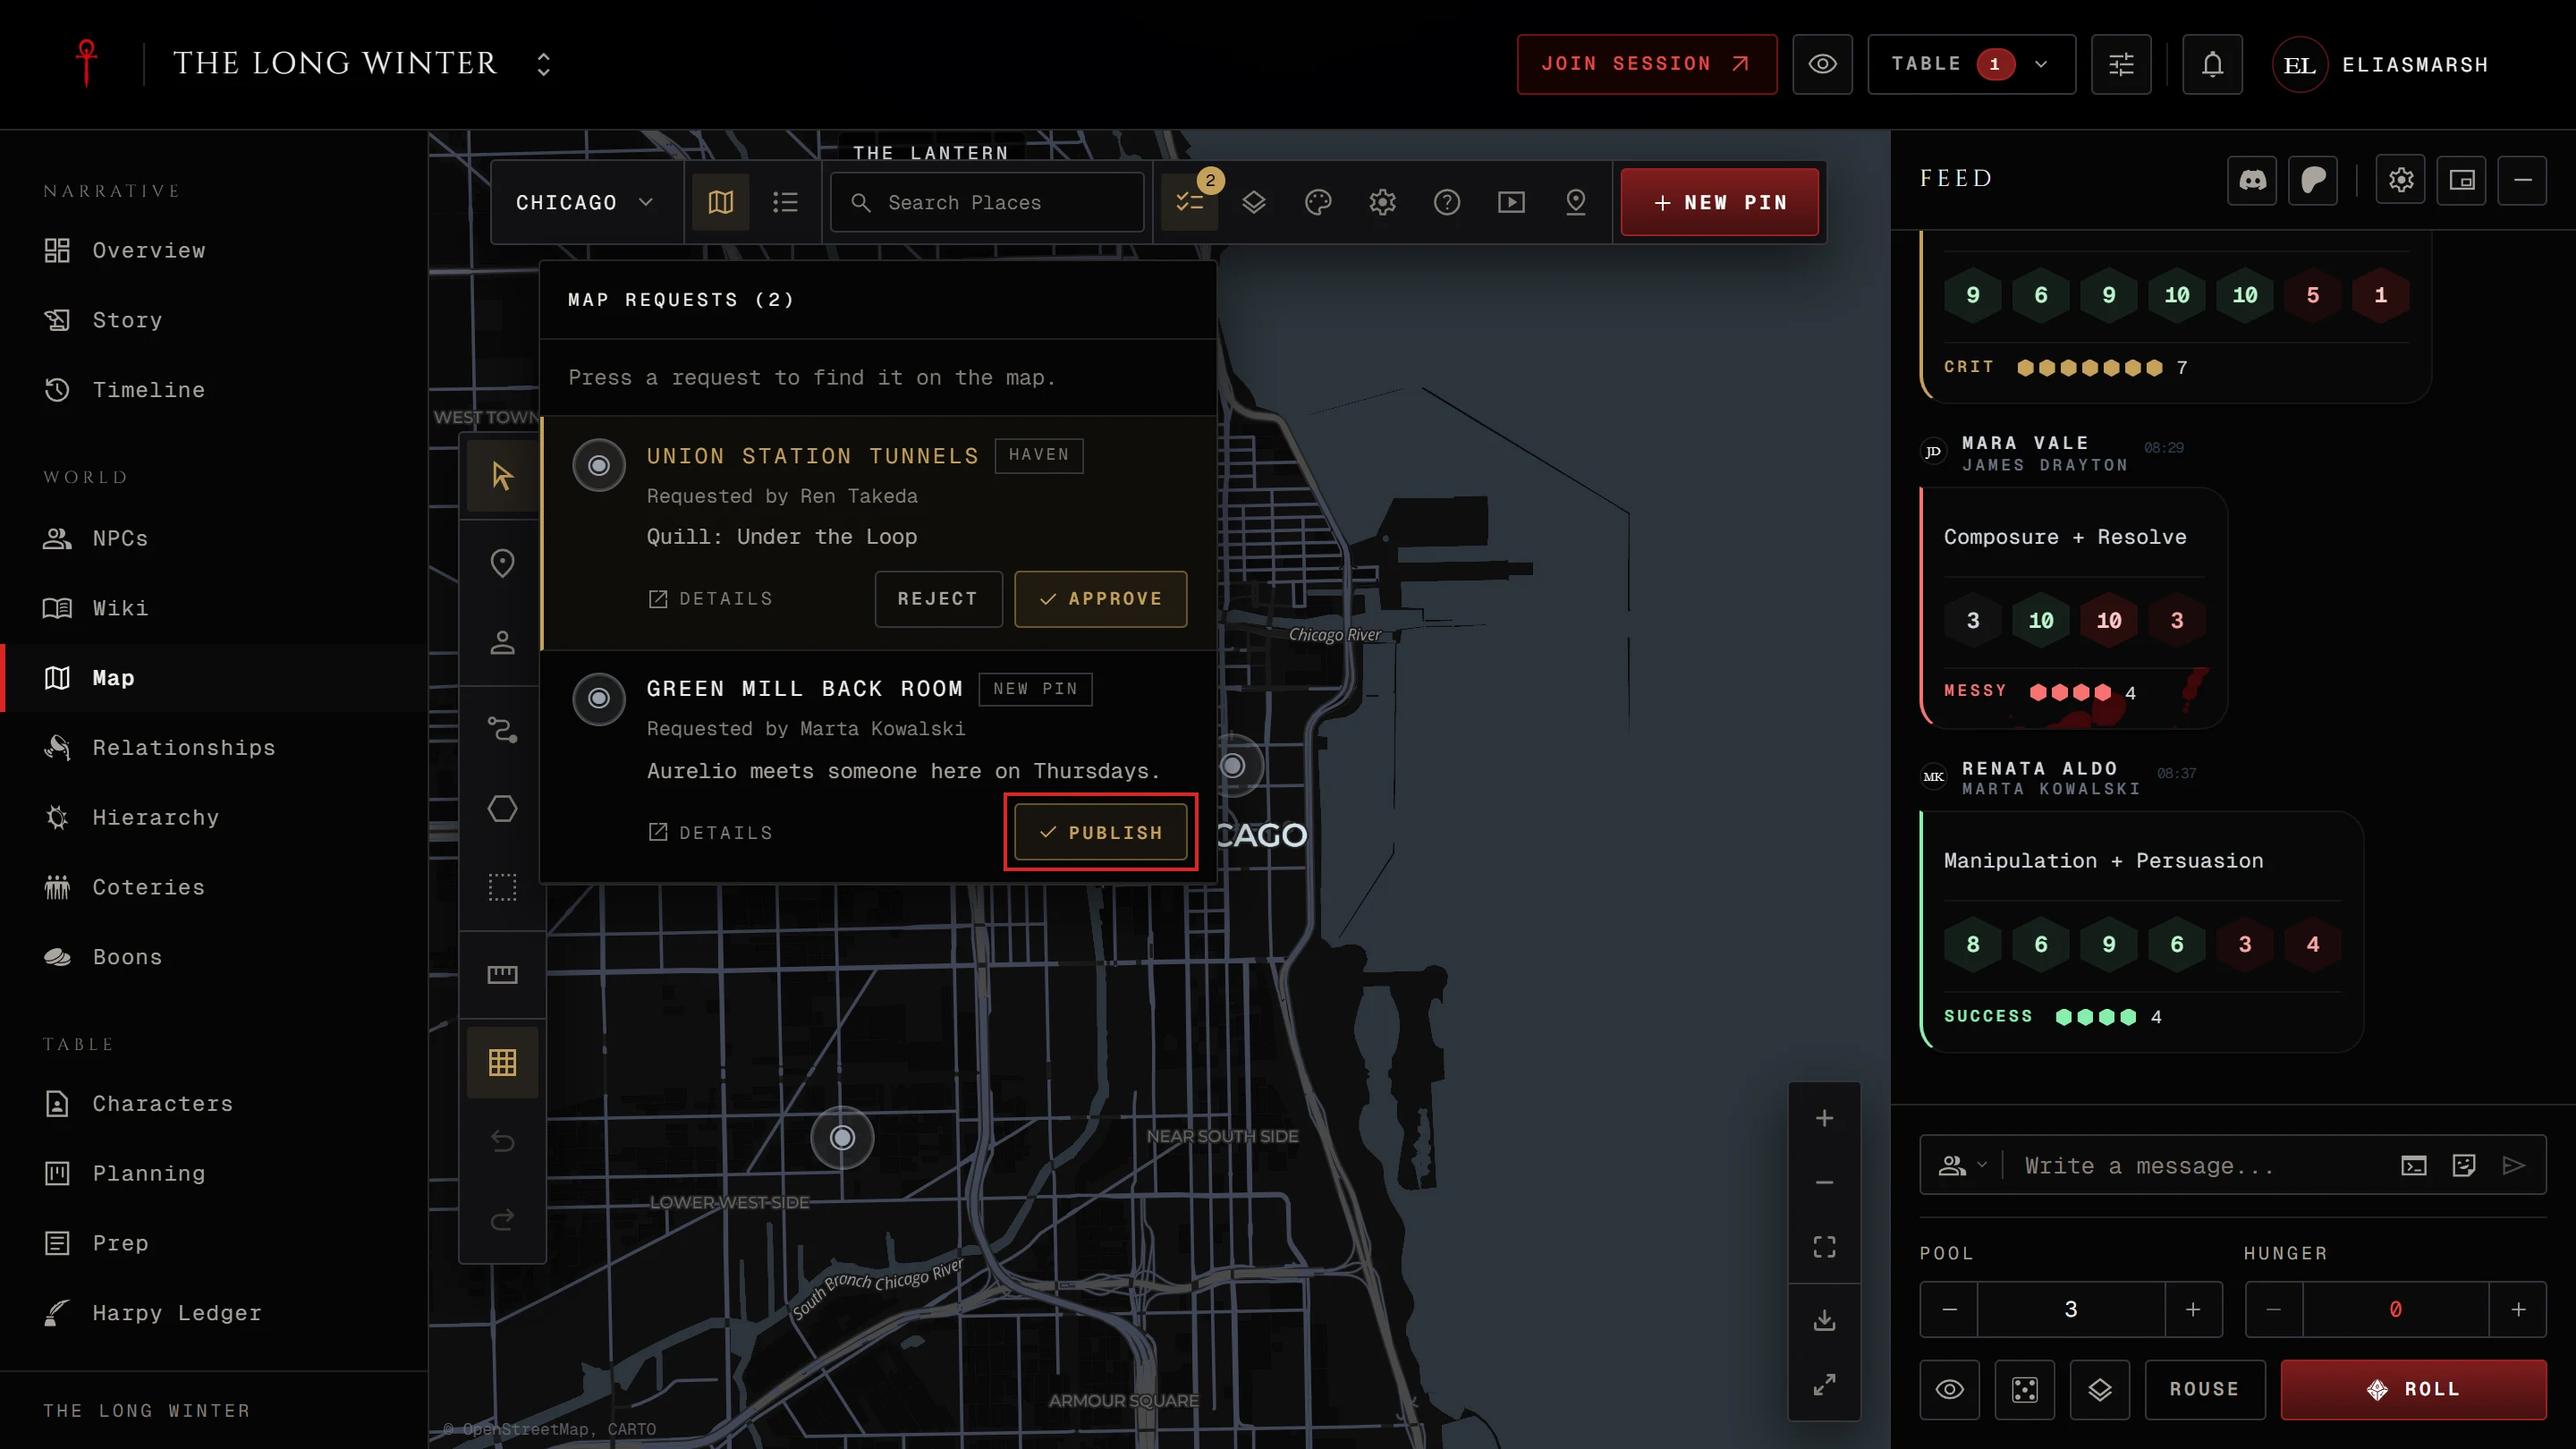
Task: Download the map image
Action: (1824, 1320)
